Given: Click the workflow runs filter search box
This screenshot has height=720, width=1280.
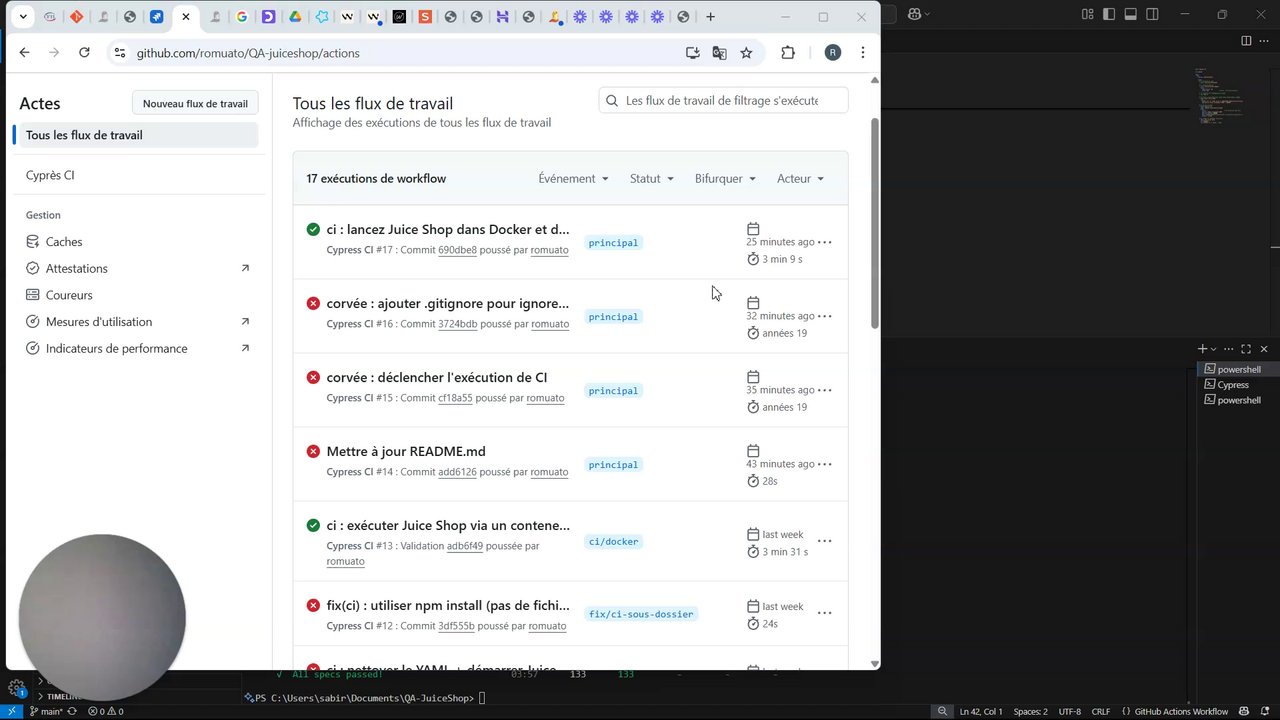Looking at the screenshot, I should [x=723, y=100].
